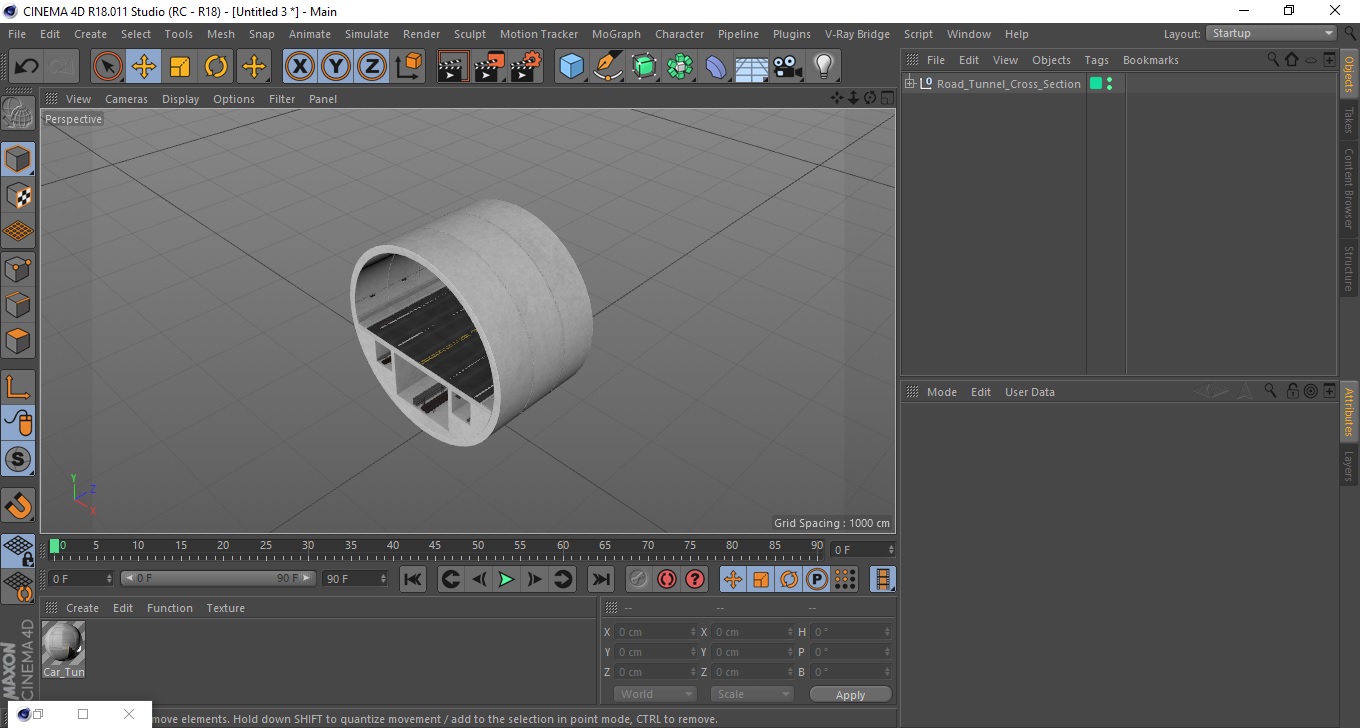Add a Light object

pyautogui.click(x=824, y=67)
